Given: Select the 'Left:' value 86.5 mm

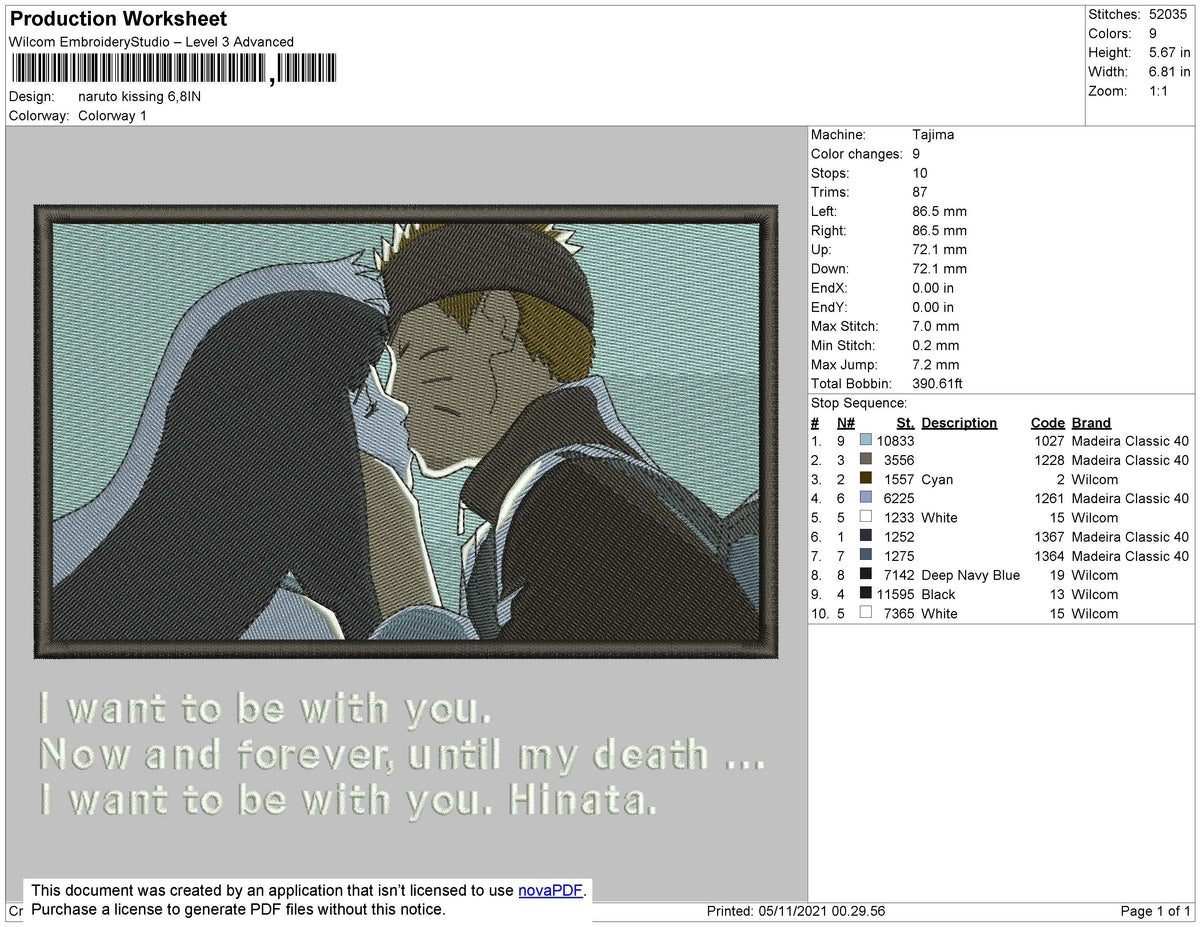Looking at the screenshot, I should click(940, 212).
